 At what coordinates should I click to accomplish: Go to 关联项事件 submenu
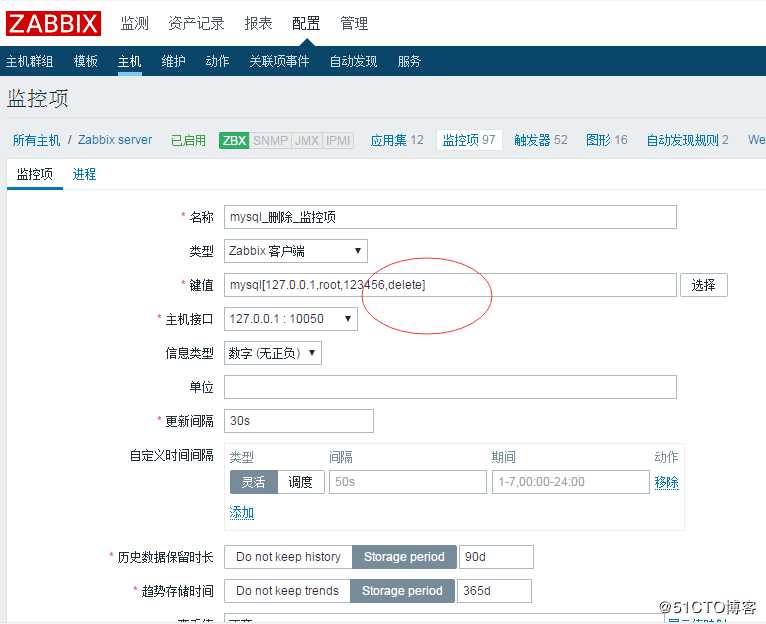[x=279, y=61]
